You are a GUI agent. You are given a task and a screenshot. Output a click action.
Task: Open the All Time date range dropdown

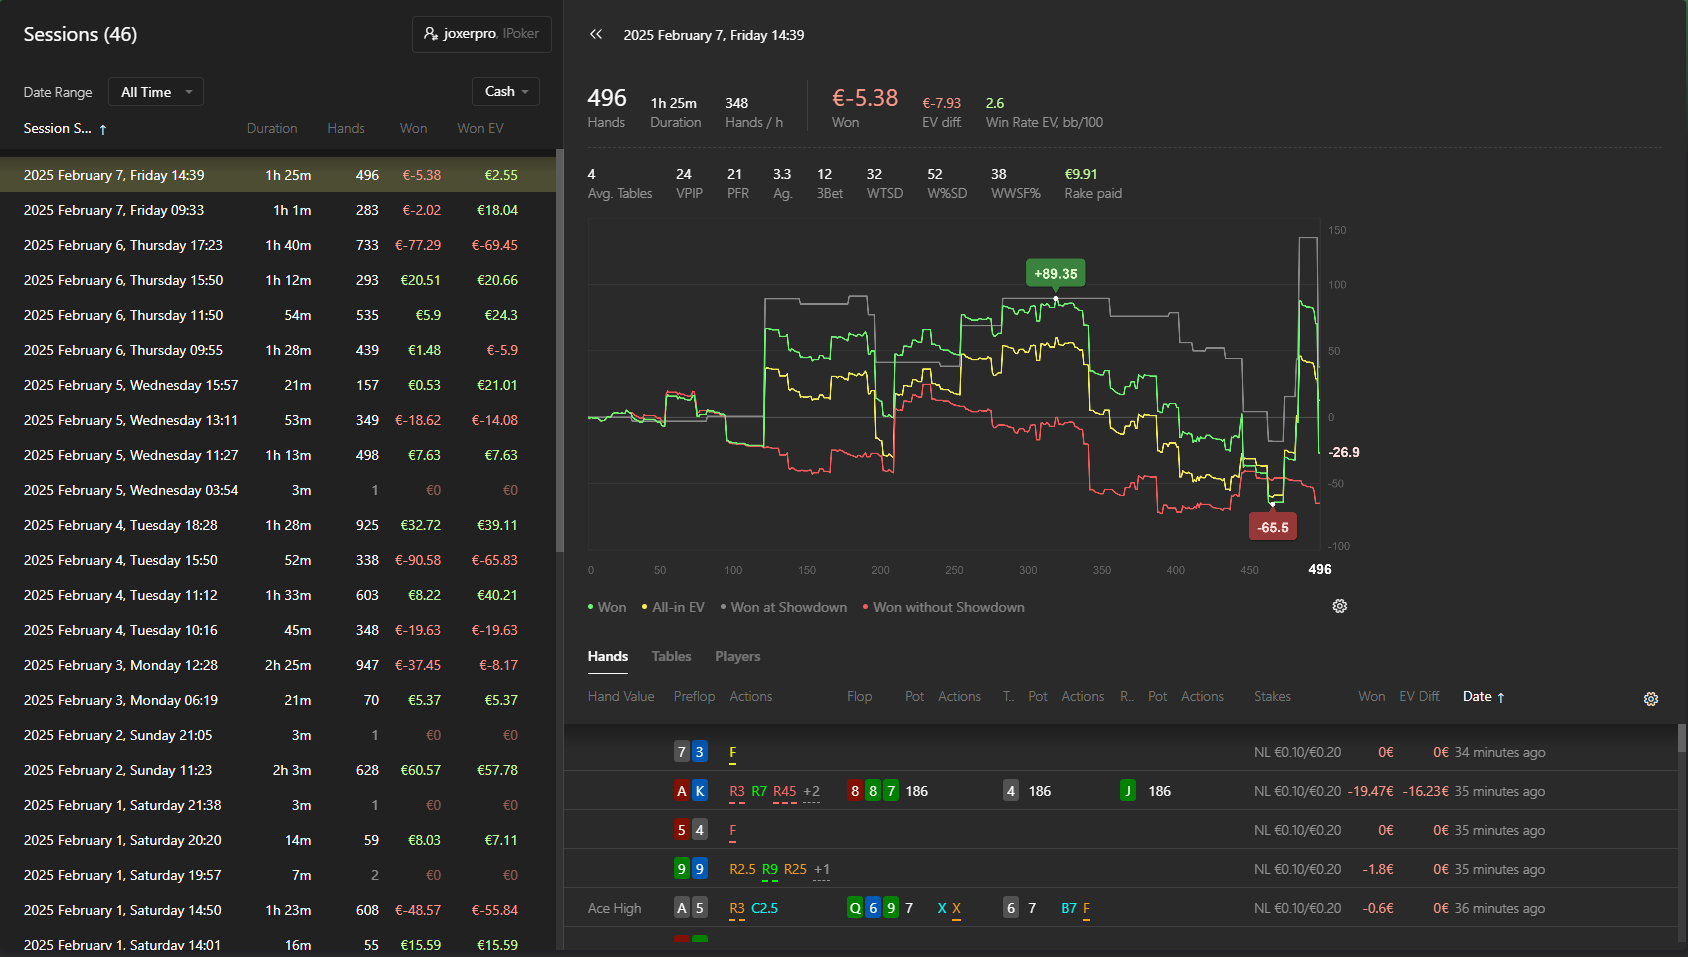pyautogui.click(x=156, y=92)
